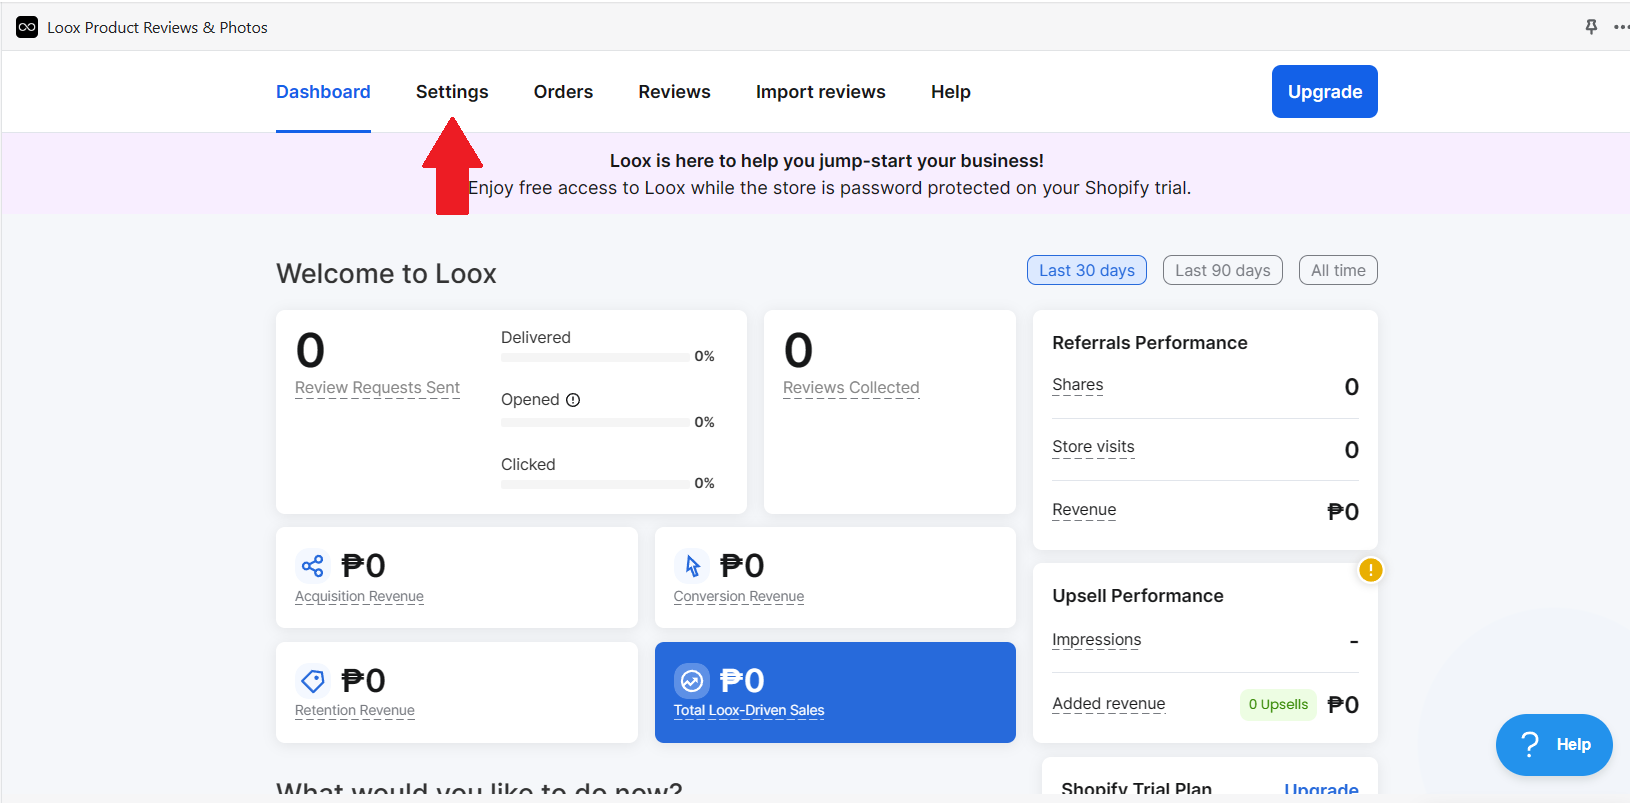Go to the Settings tab

pos(452,92)
